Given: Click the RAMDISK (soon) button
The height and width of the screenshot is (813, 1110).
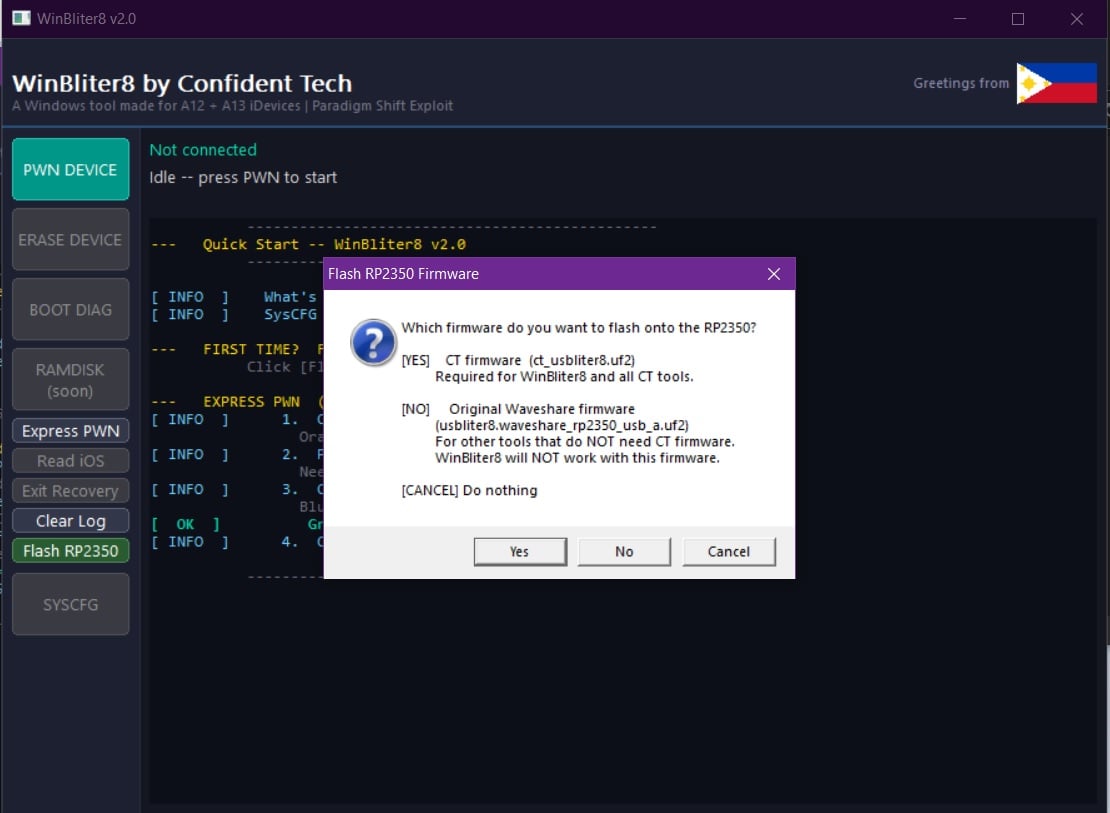Looking at the screenshot, I should (x=70, y=380).
